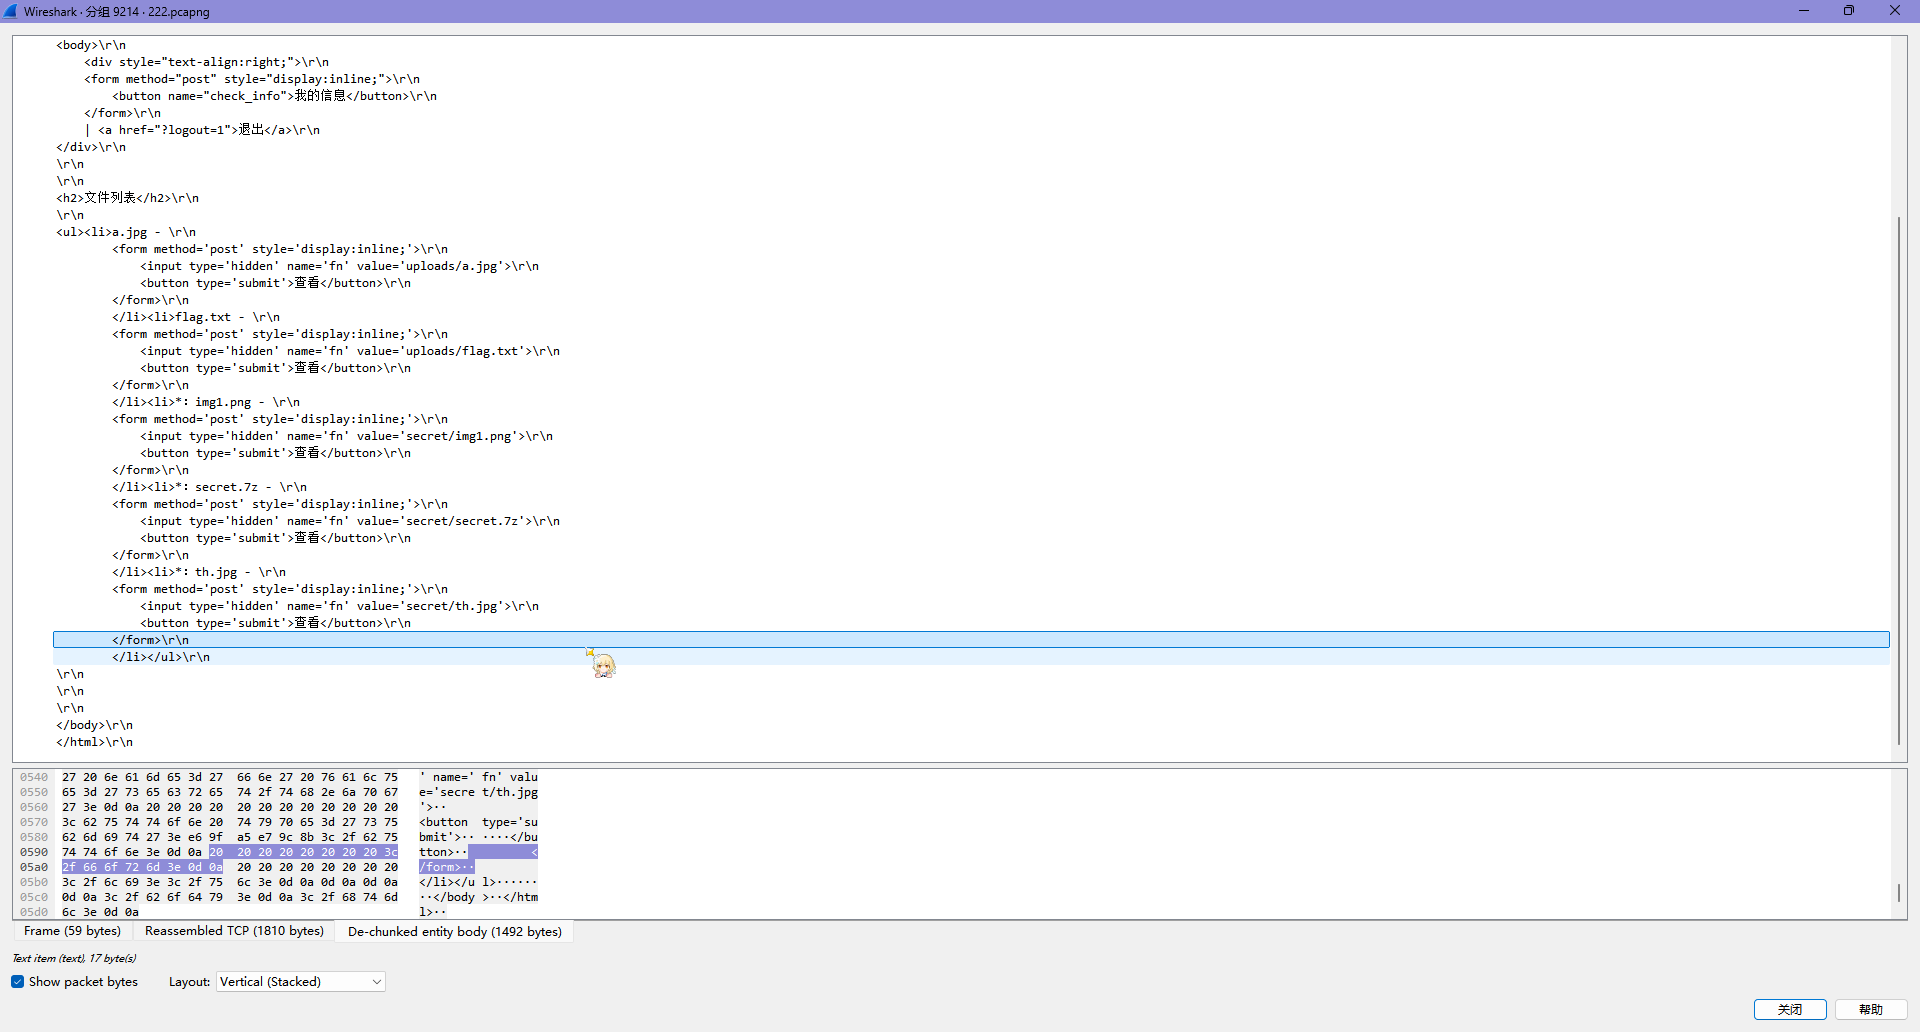Viewport: 1920px width, 1032px height.
Task: Select the line containing href="?logout=1"
Action: [208, 130]
